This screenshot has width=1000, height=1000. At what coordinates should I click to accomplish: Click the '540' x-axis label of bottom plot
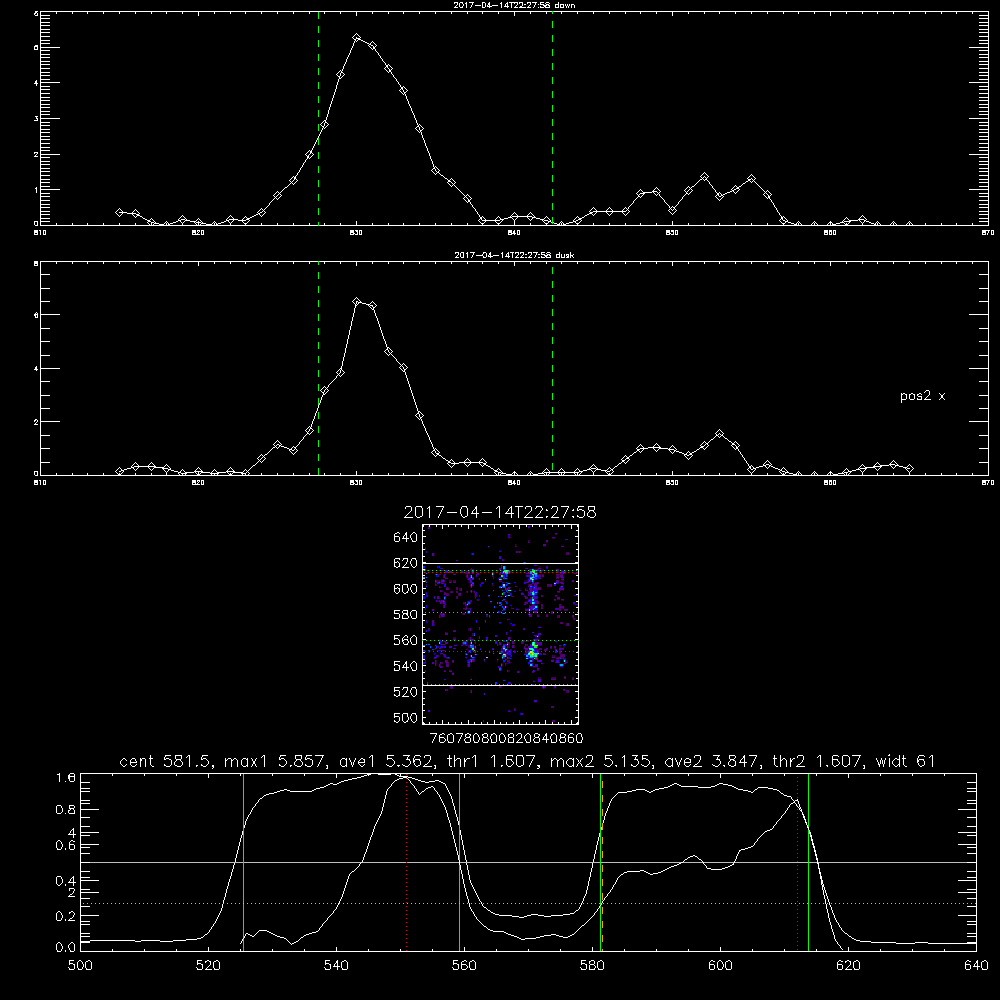[x=336, y=966]
